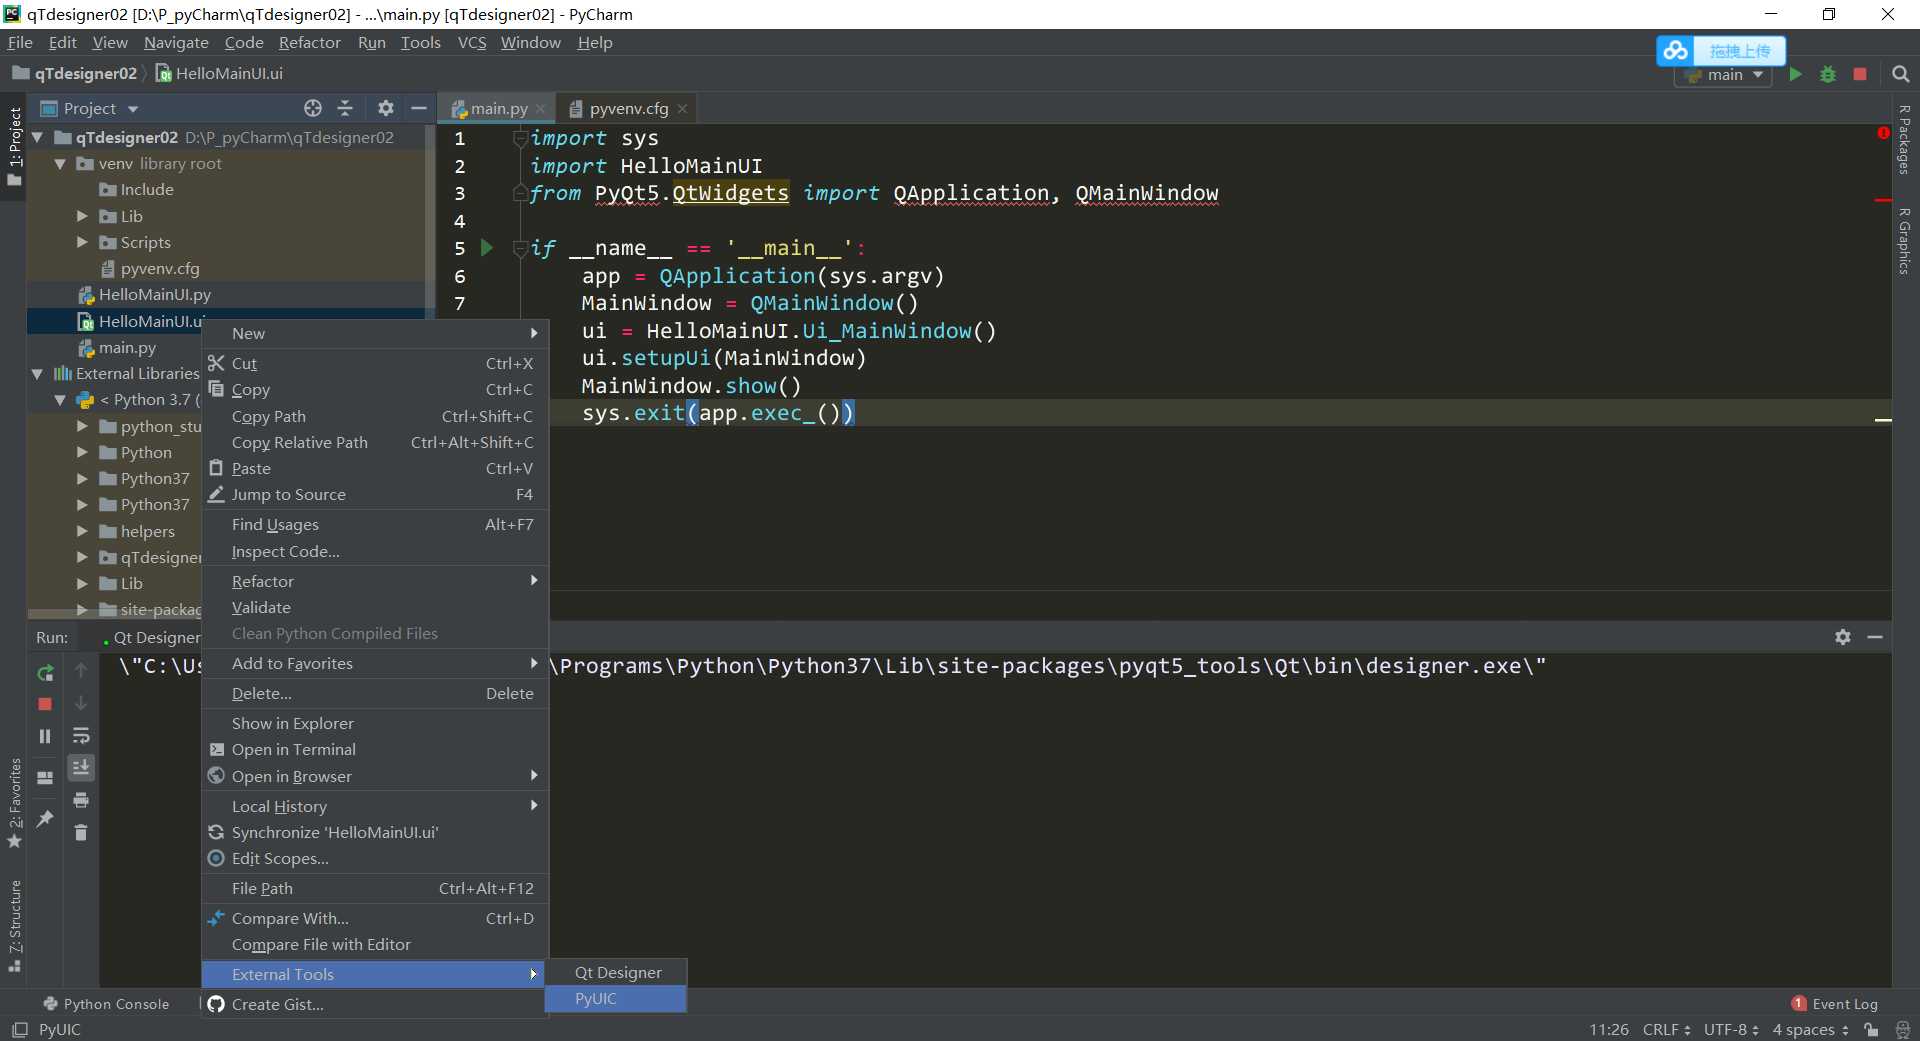Collapse the venv library root folder

coord(60,164)
